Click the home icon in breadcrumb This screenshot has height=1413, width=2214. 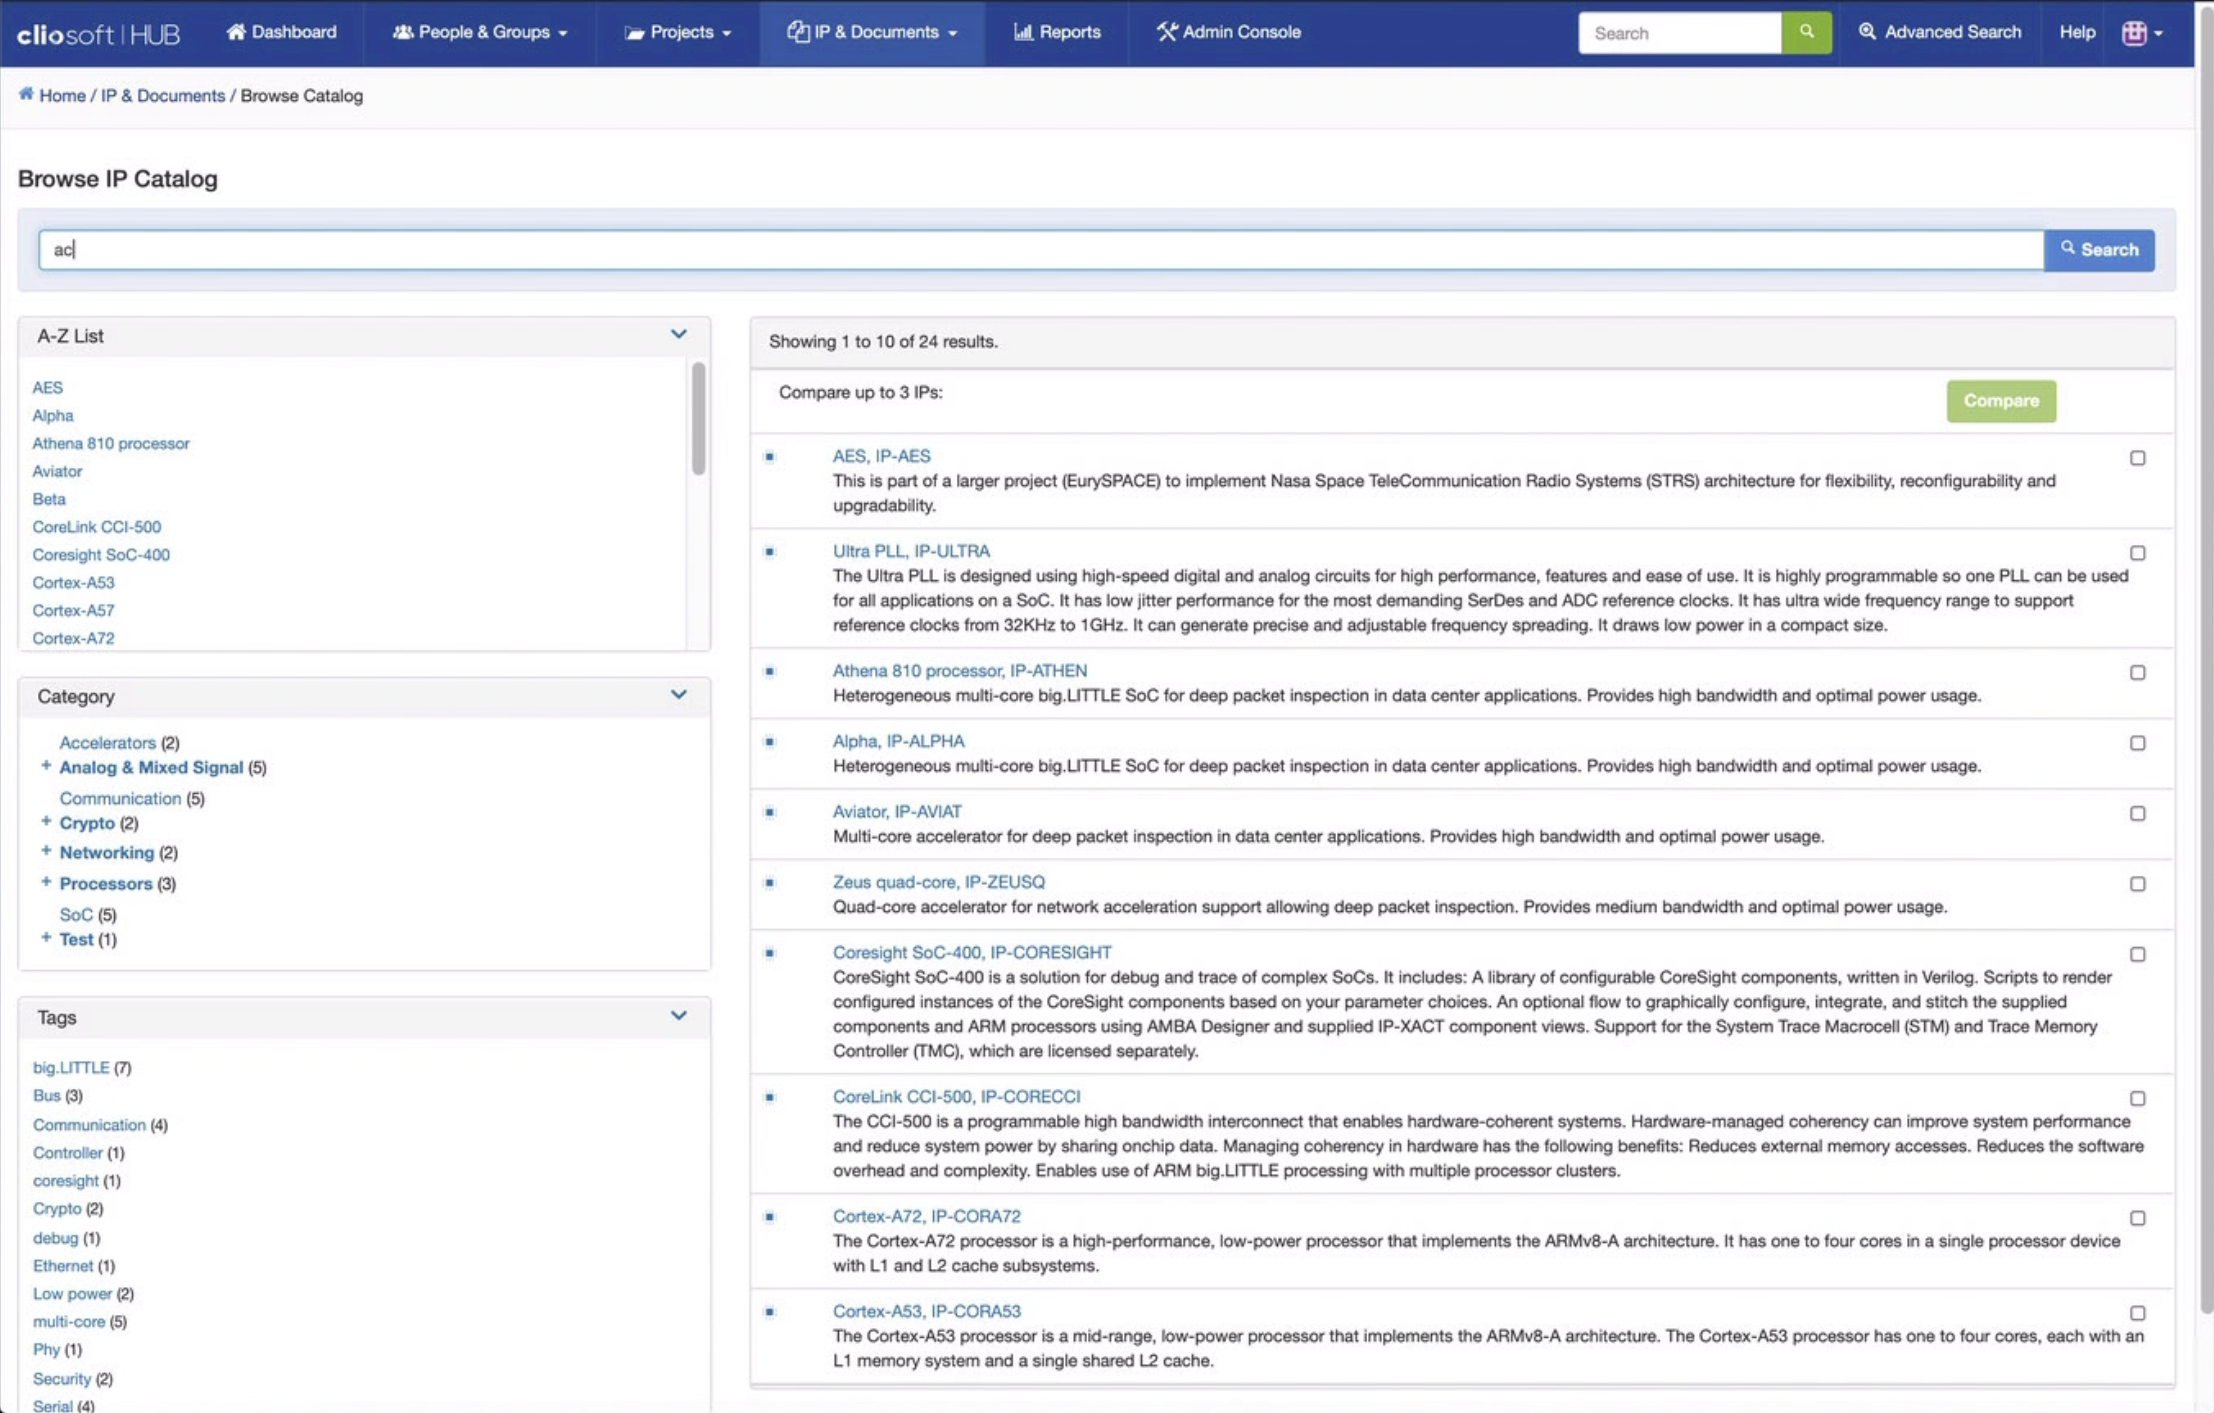tap(26, 94)
